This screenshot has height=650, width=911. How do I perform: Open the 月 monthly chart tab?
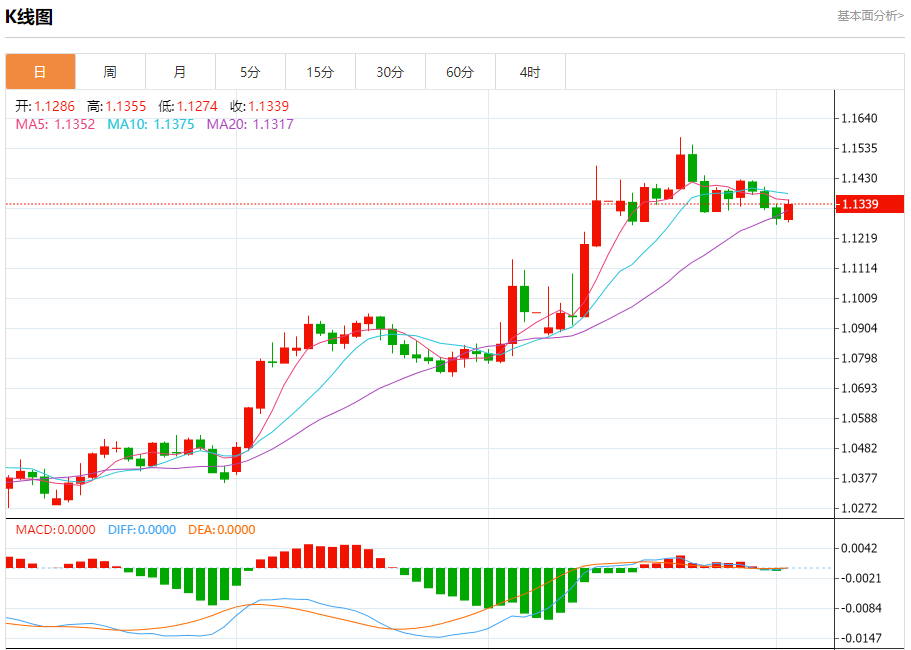pos(180,72)
